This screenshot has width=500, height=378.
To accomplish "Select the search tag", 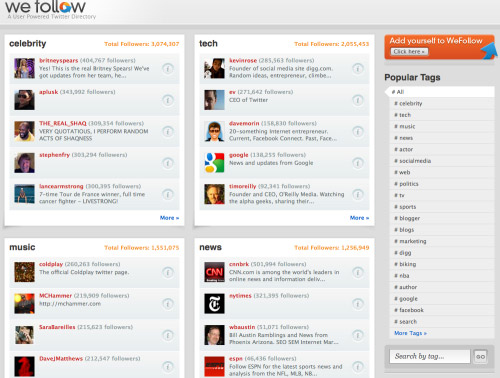I will pyautogui.click(x=405, y=322).
